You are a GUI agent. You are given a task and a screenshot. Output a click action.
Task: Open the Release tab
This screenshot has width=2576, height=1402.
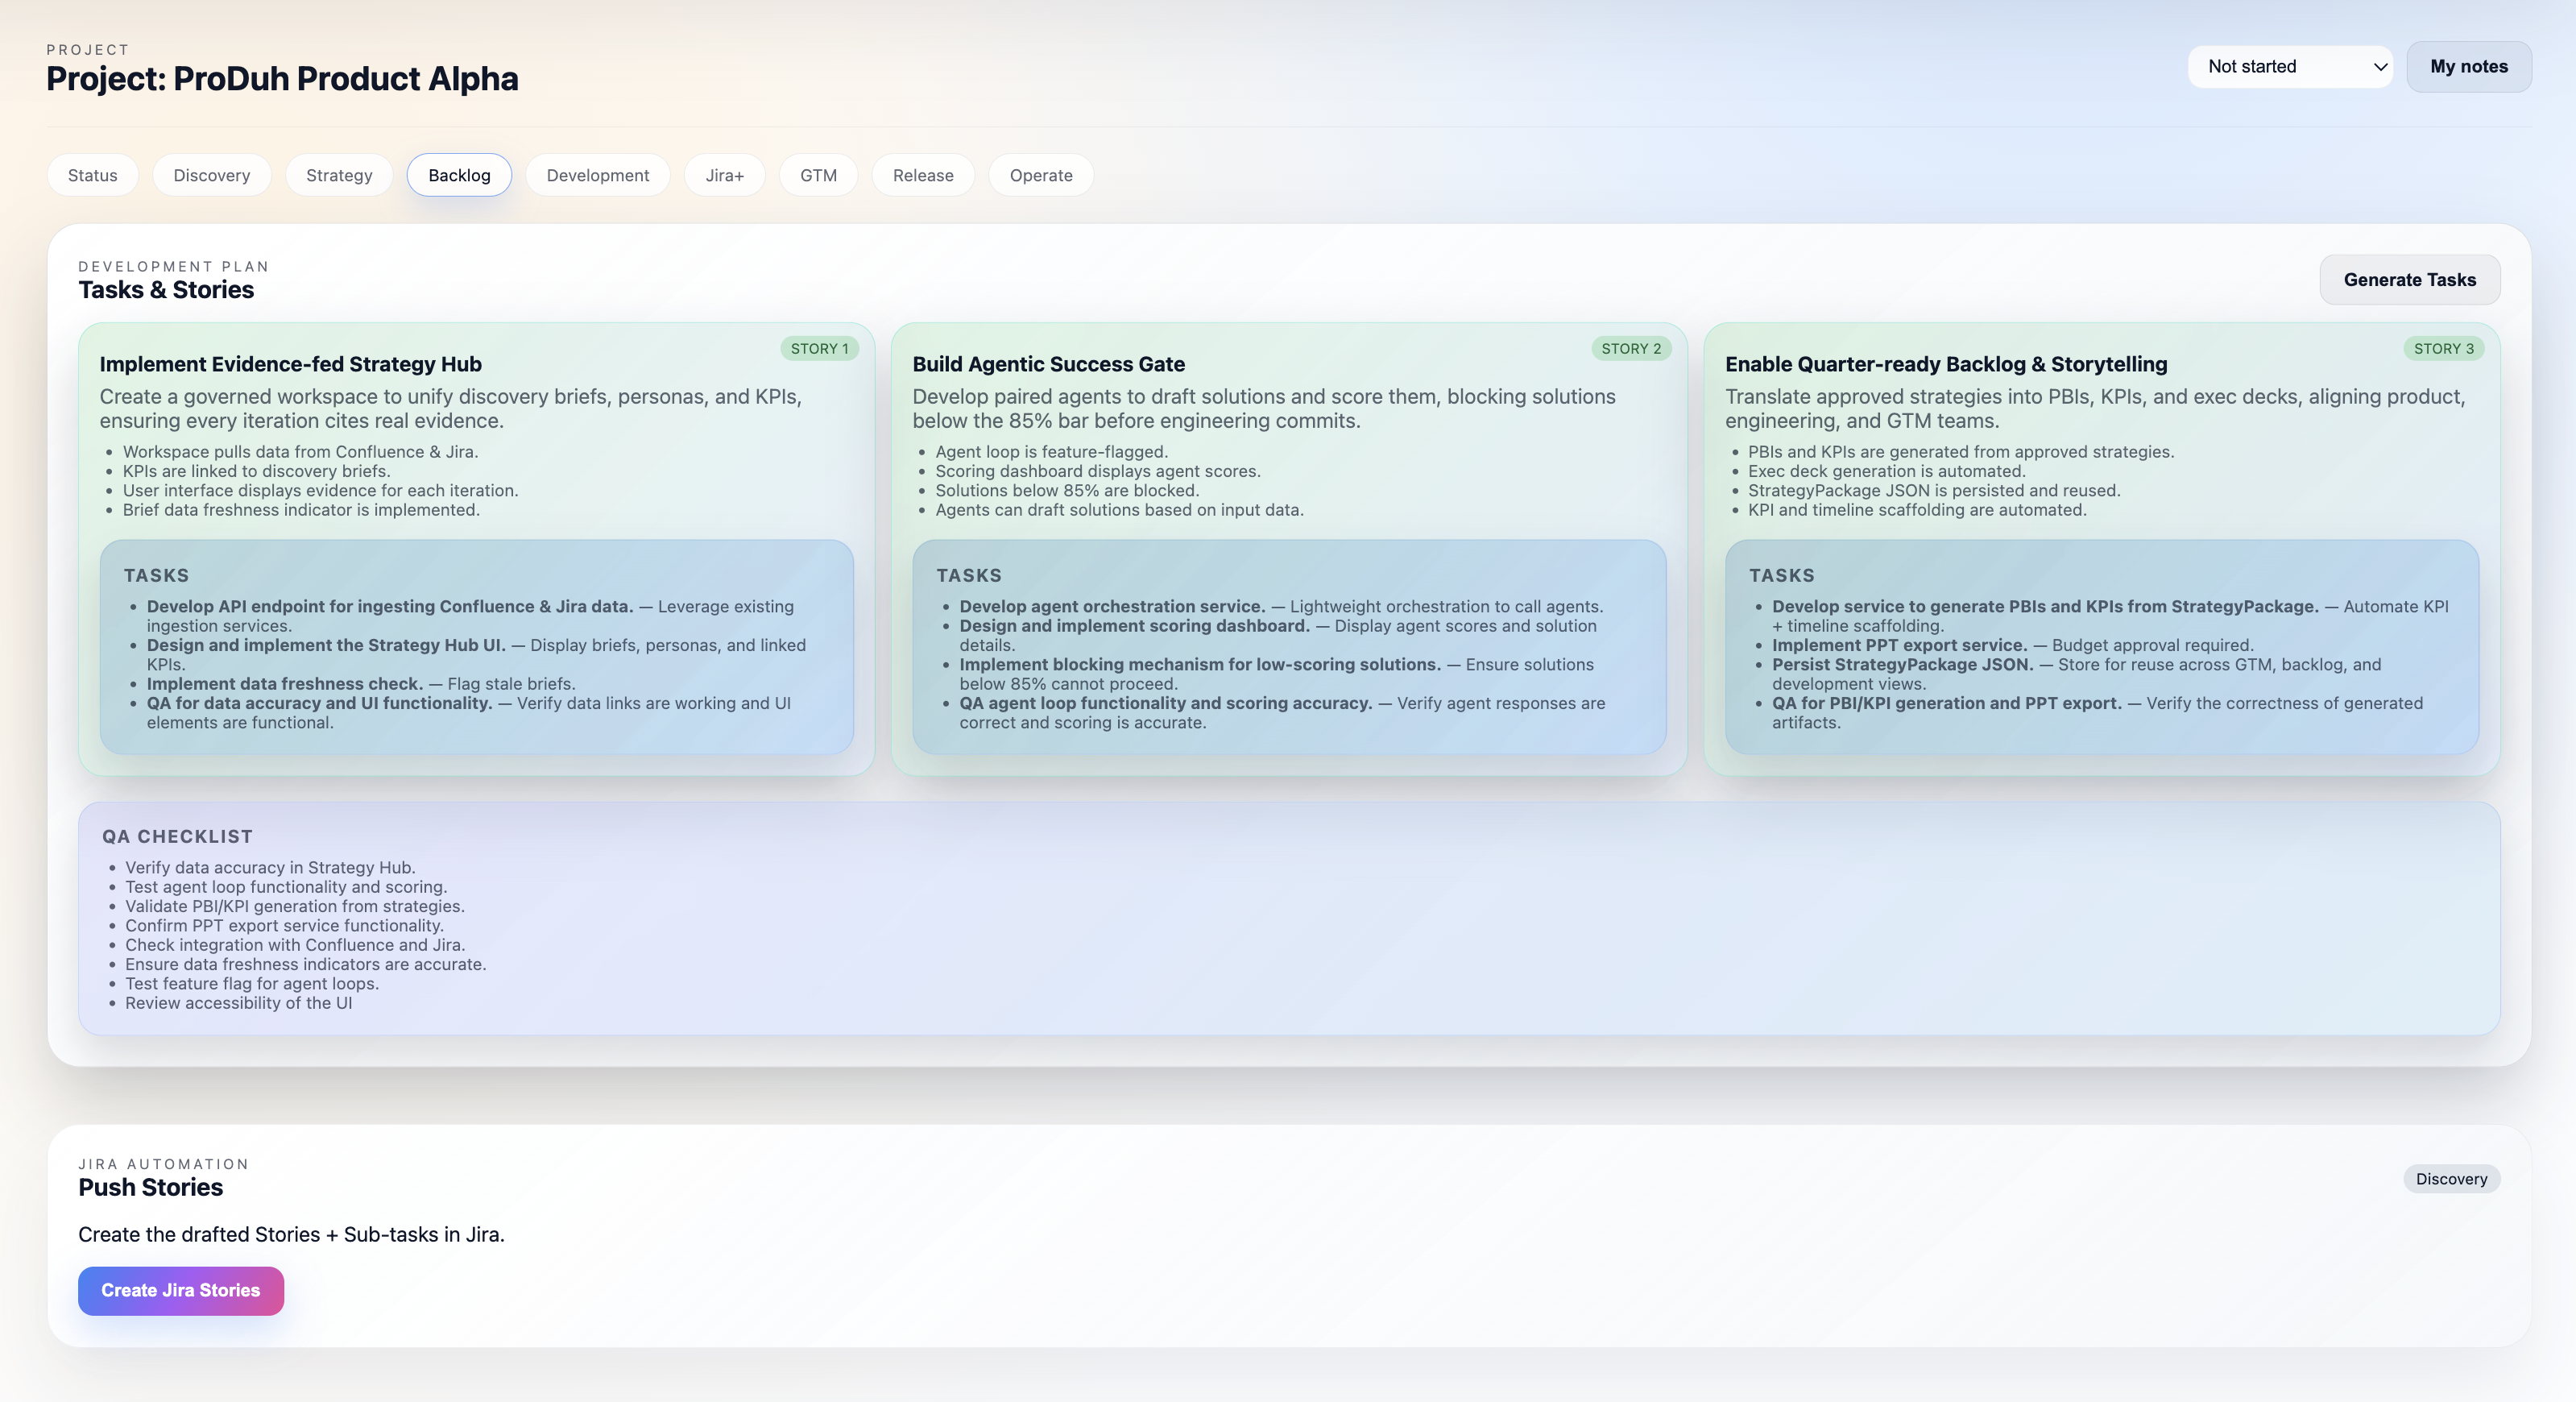(922, 175)
